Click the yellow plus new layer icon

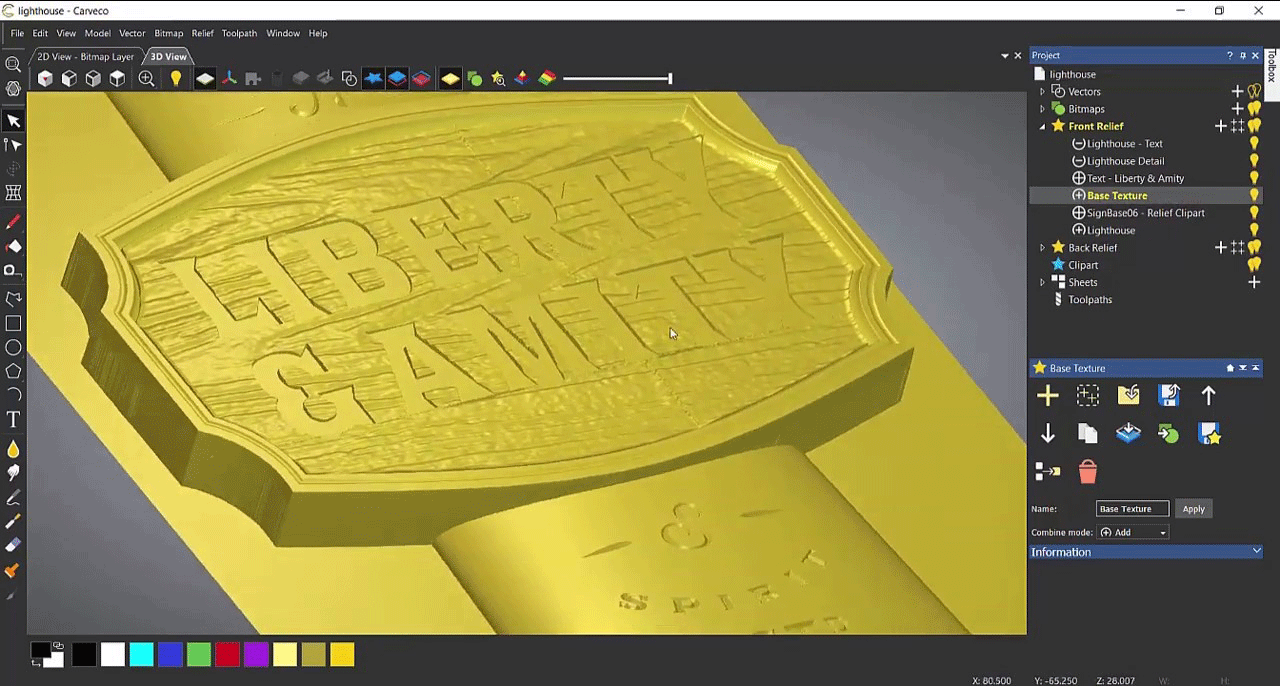(x=1047, y=396)
